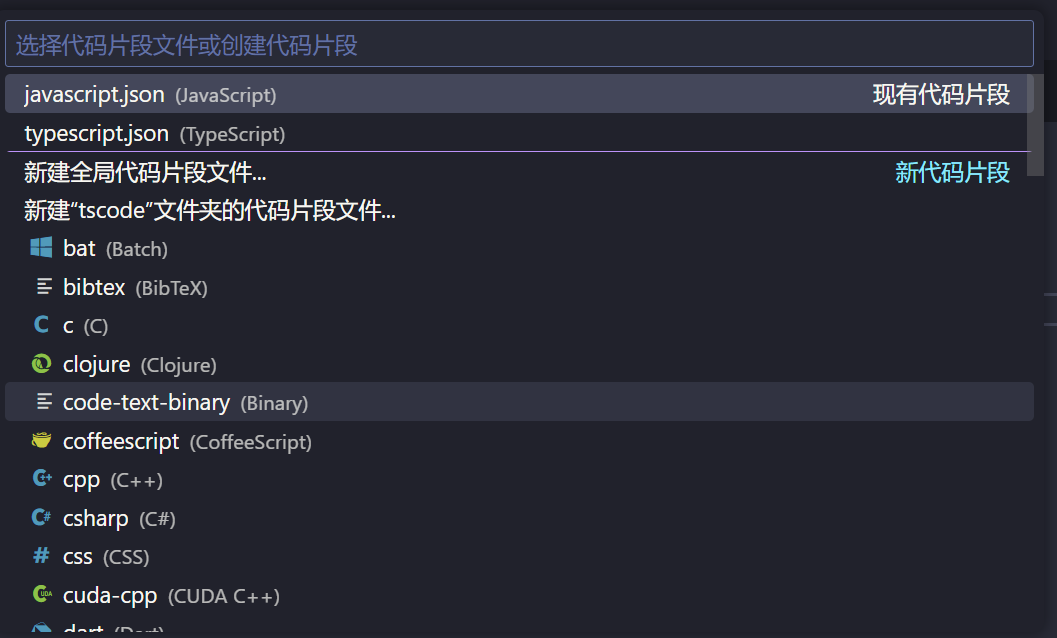Select 新建"tscode"文件夹的代码片段文件 entry
1057x638 pixels.
coord(209,211)
